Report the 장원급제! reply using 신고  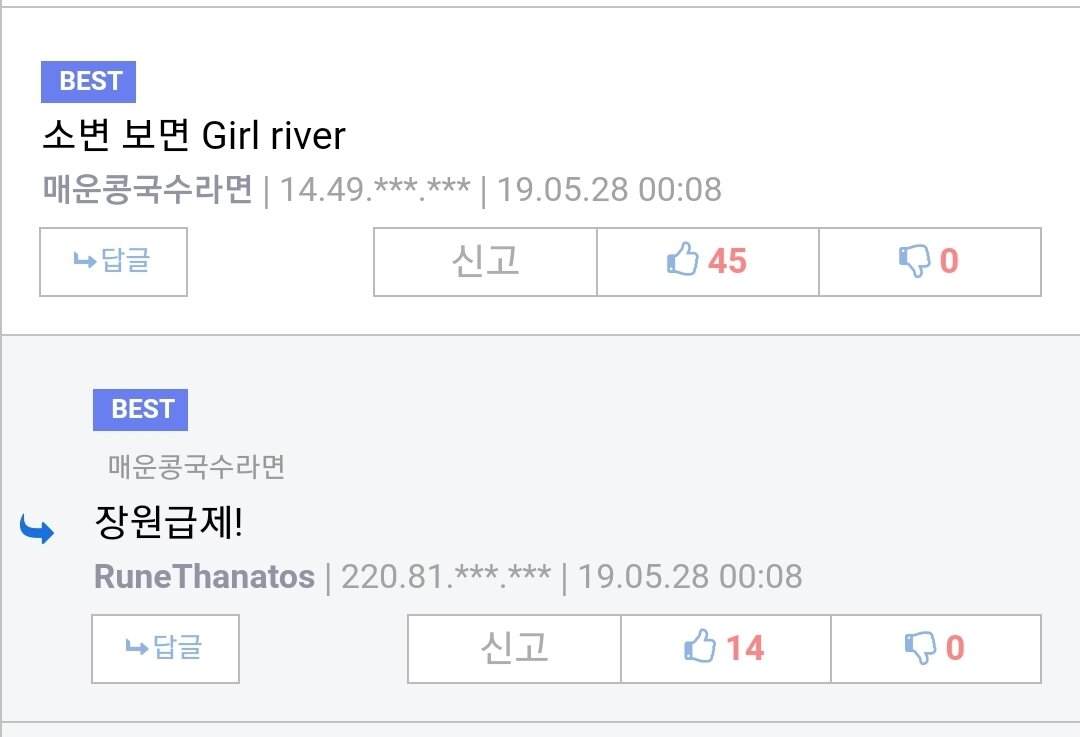click(514, 648)
